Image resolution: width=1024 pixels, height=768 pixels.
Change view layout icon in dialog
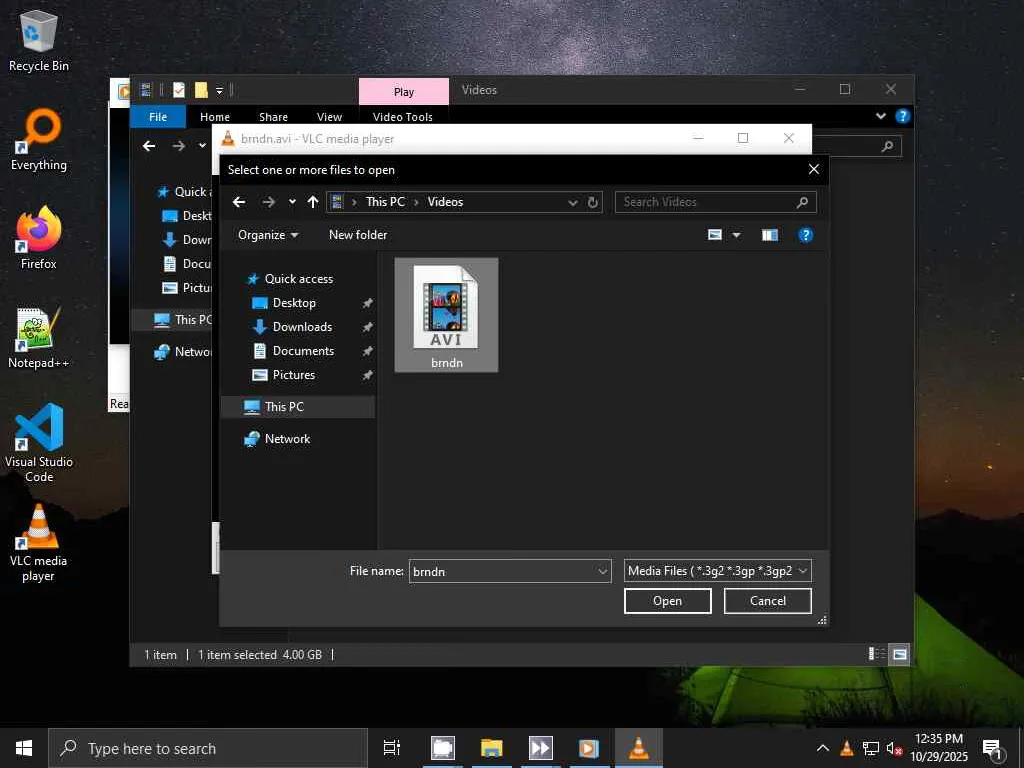(x=715, y=234)
